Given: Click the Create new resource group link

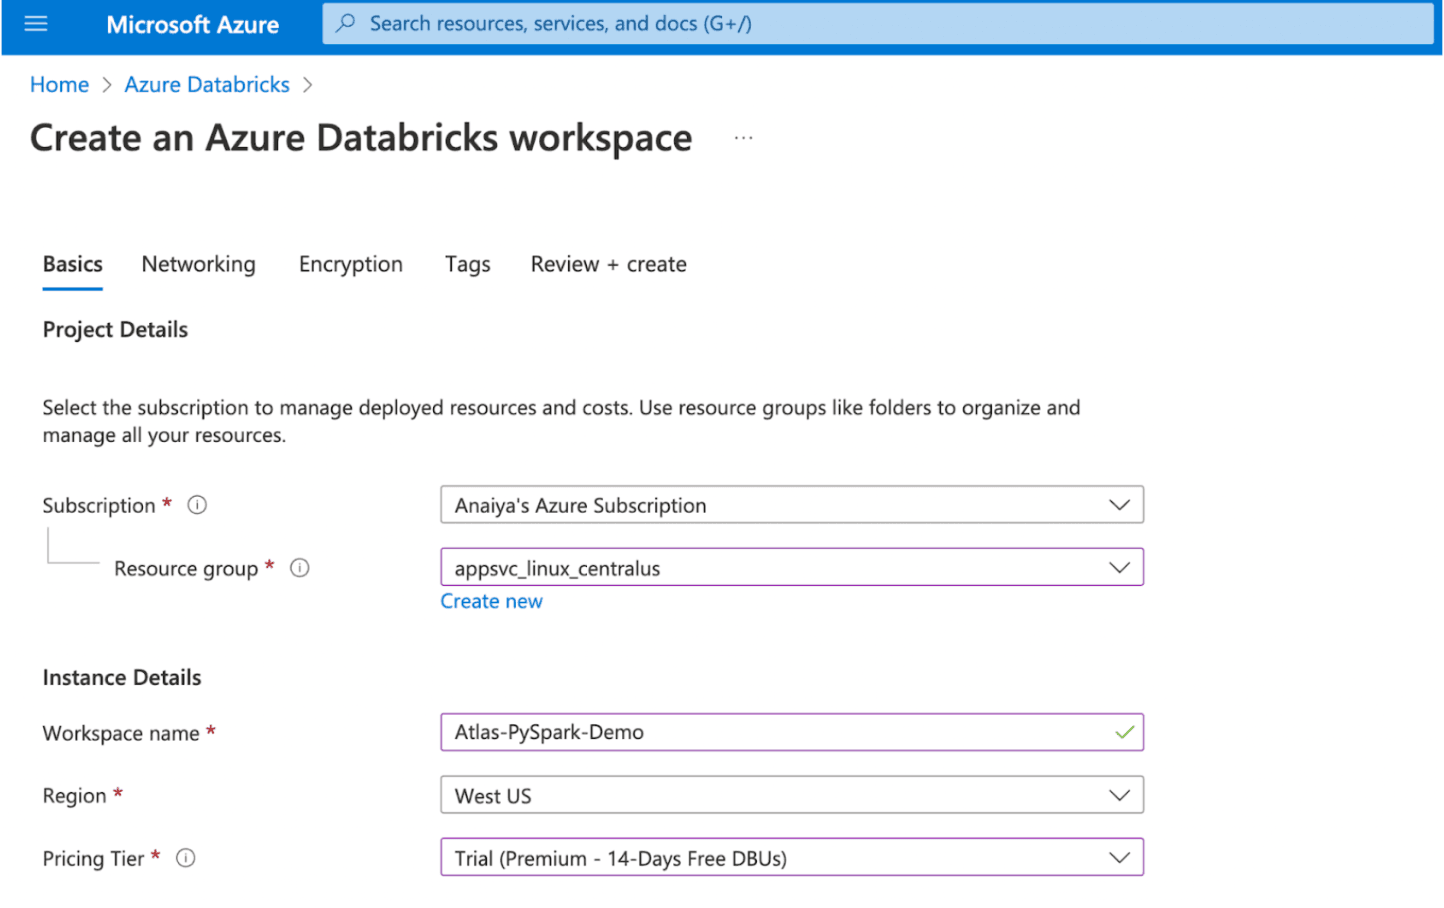Looking at the screenshot, I should point(491,601).
